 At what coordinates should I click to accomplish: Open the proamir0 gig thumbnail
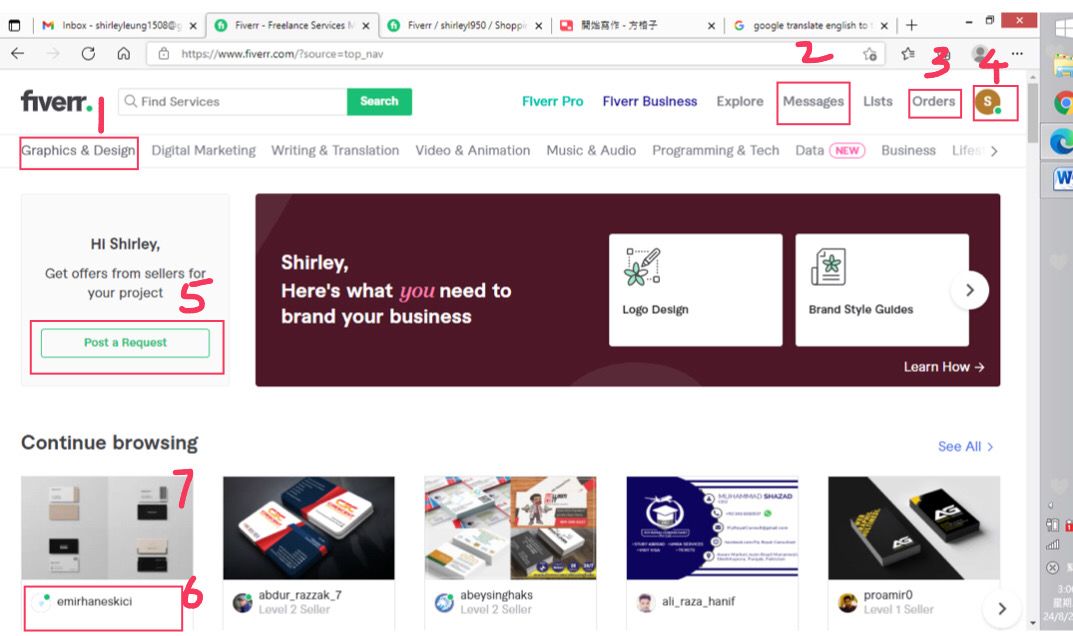coord(914,528)
